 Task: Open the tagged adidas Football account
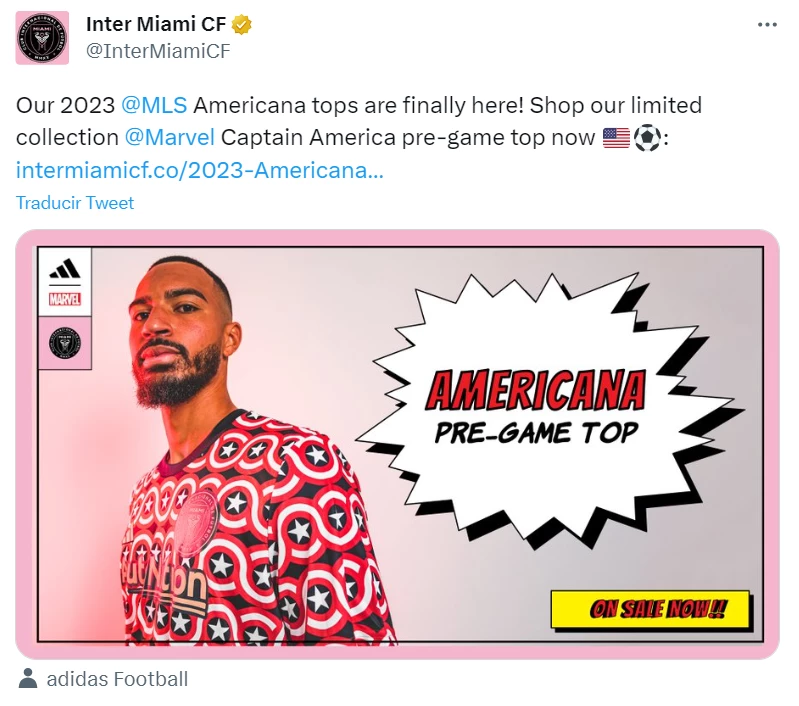(x=117, y=679)
